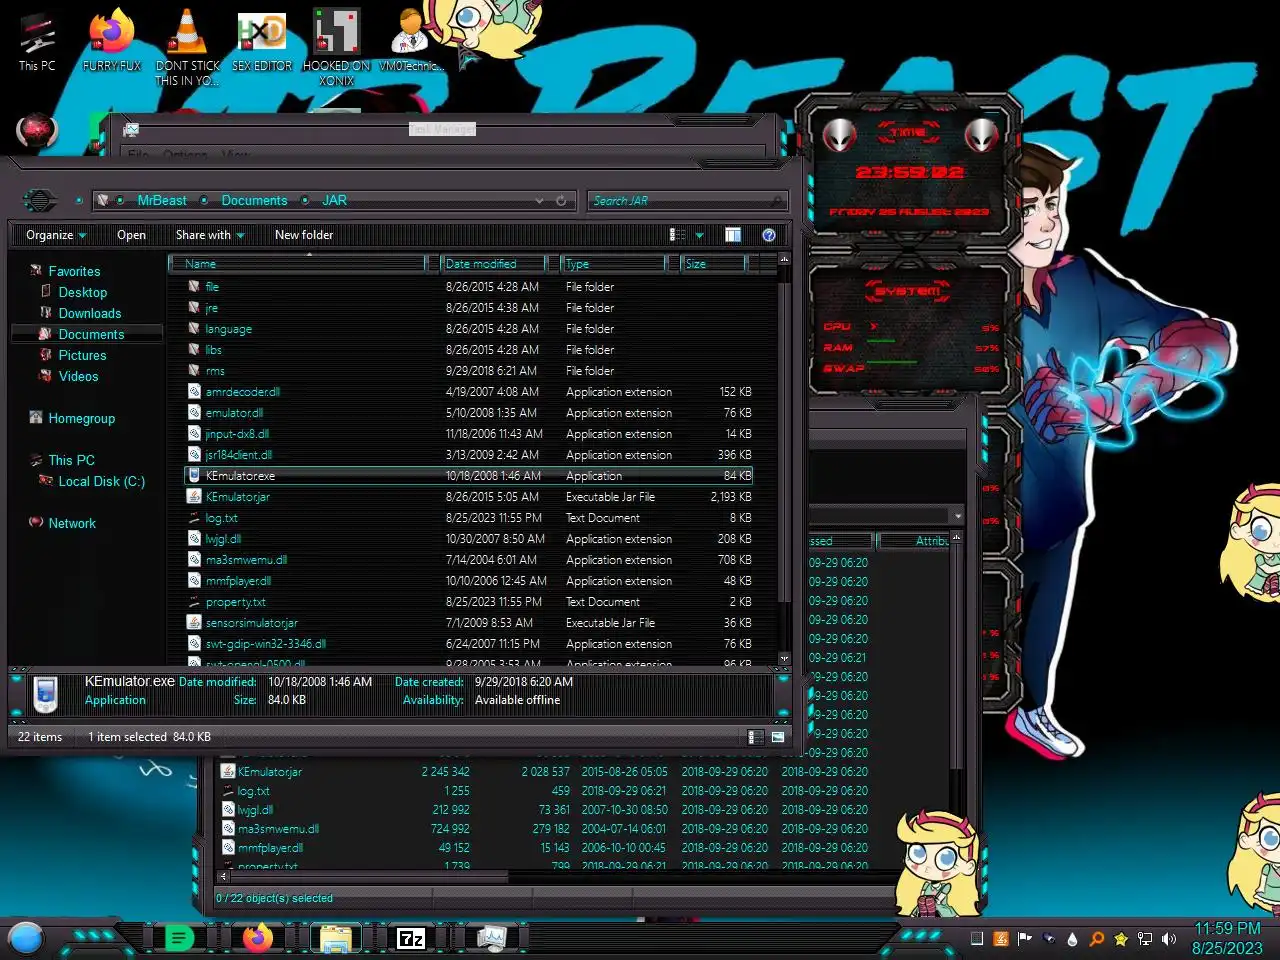Click the Explorer file list vertical scrollbar

tap(784, 459)
